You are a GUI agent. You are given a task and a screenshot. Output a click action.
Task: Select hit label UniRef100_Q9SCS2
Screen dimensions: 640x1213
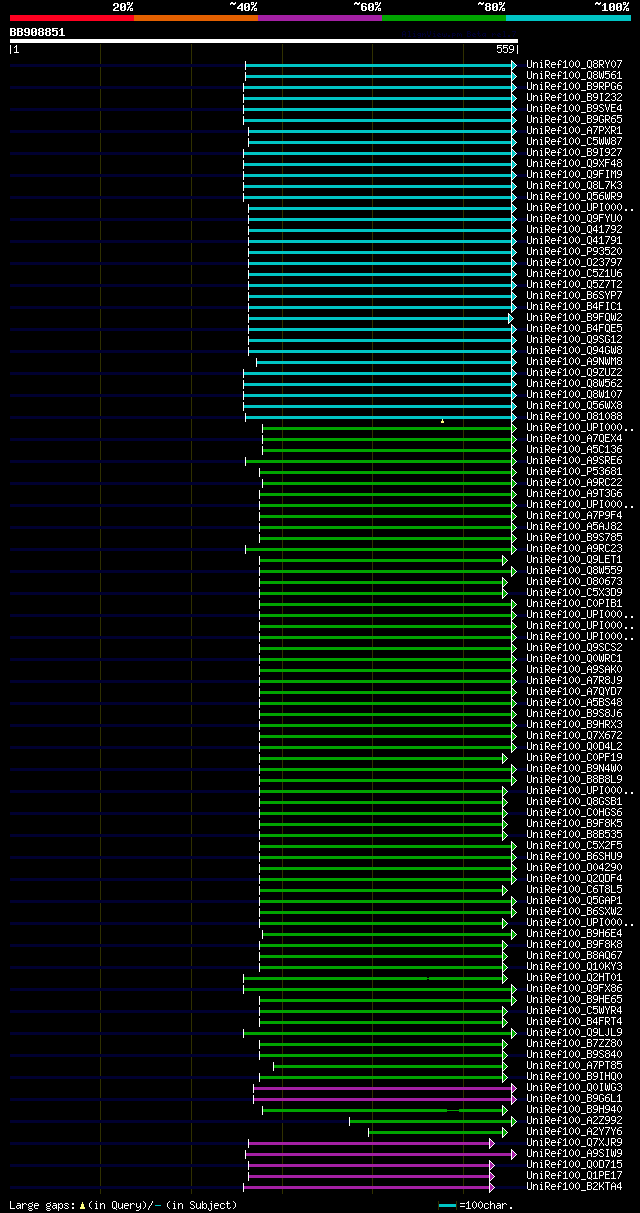[574, 647]
